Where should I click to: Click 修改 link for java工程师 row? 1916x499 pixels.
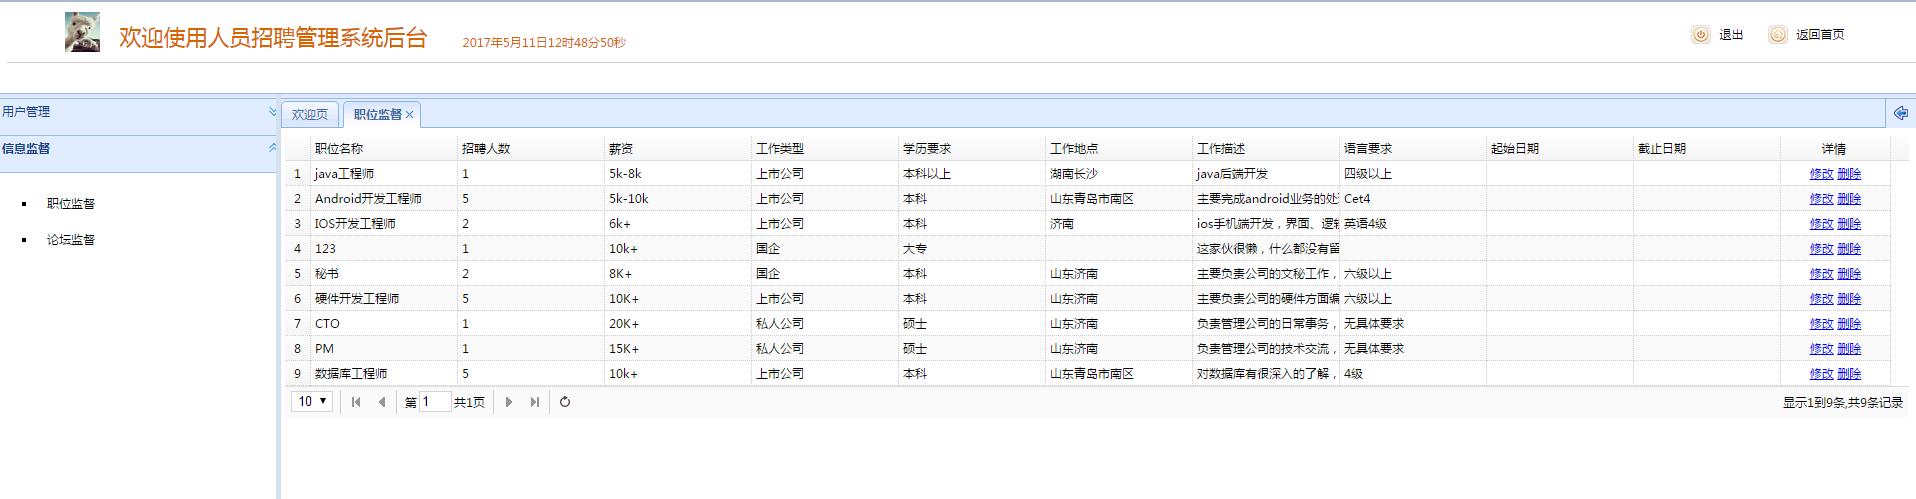[x=1821, y=174]
